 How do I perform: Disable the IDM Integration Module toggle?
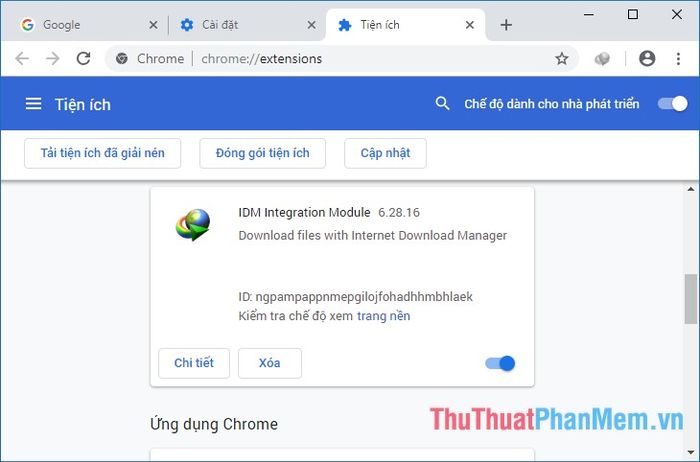500,363
